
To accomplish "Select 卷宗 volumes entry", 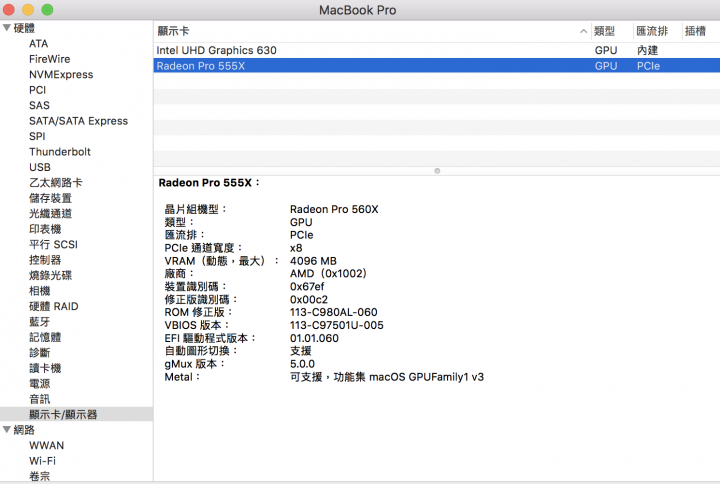I will point(40,476).
